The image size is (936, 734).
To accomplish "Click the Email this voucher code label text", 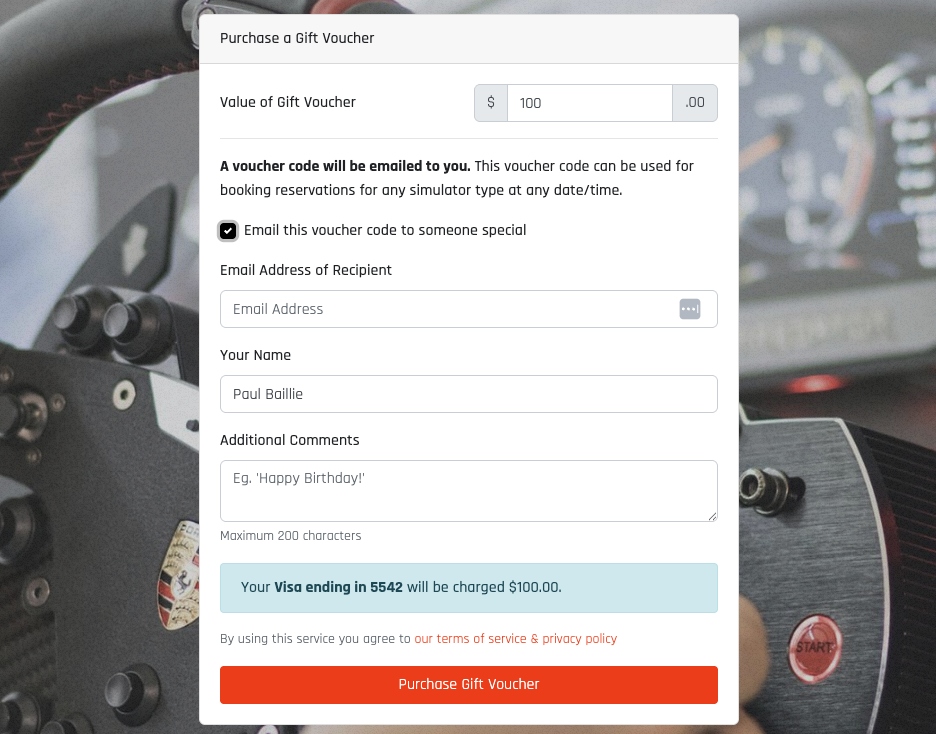I will click(385, 230).
